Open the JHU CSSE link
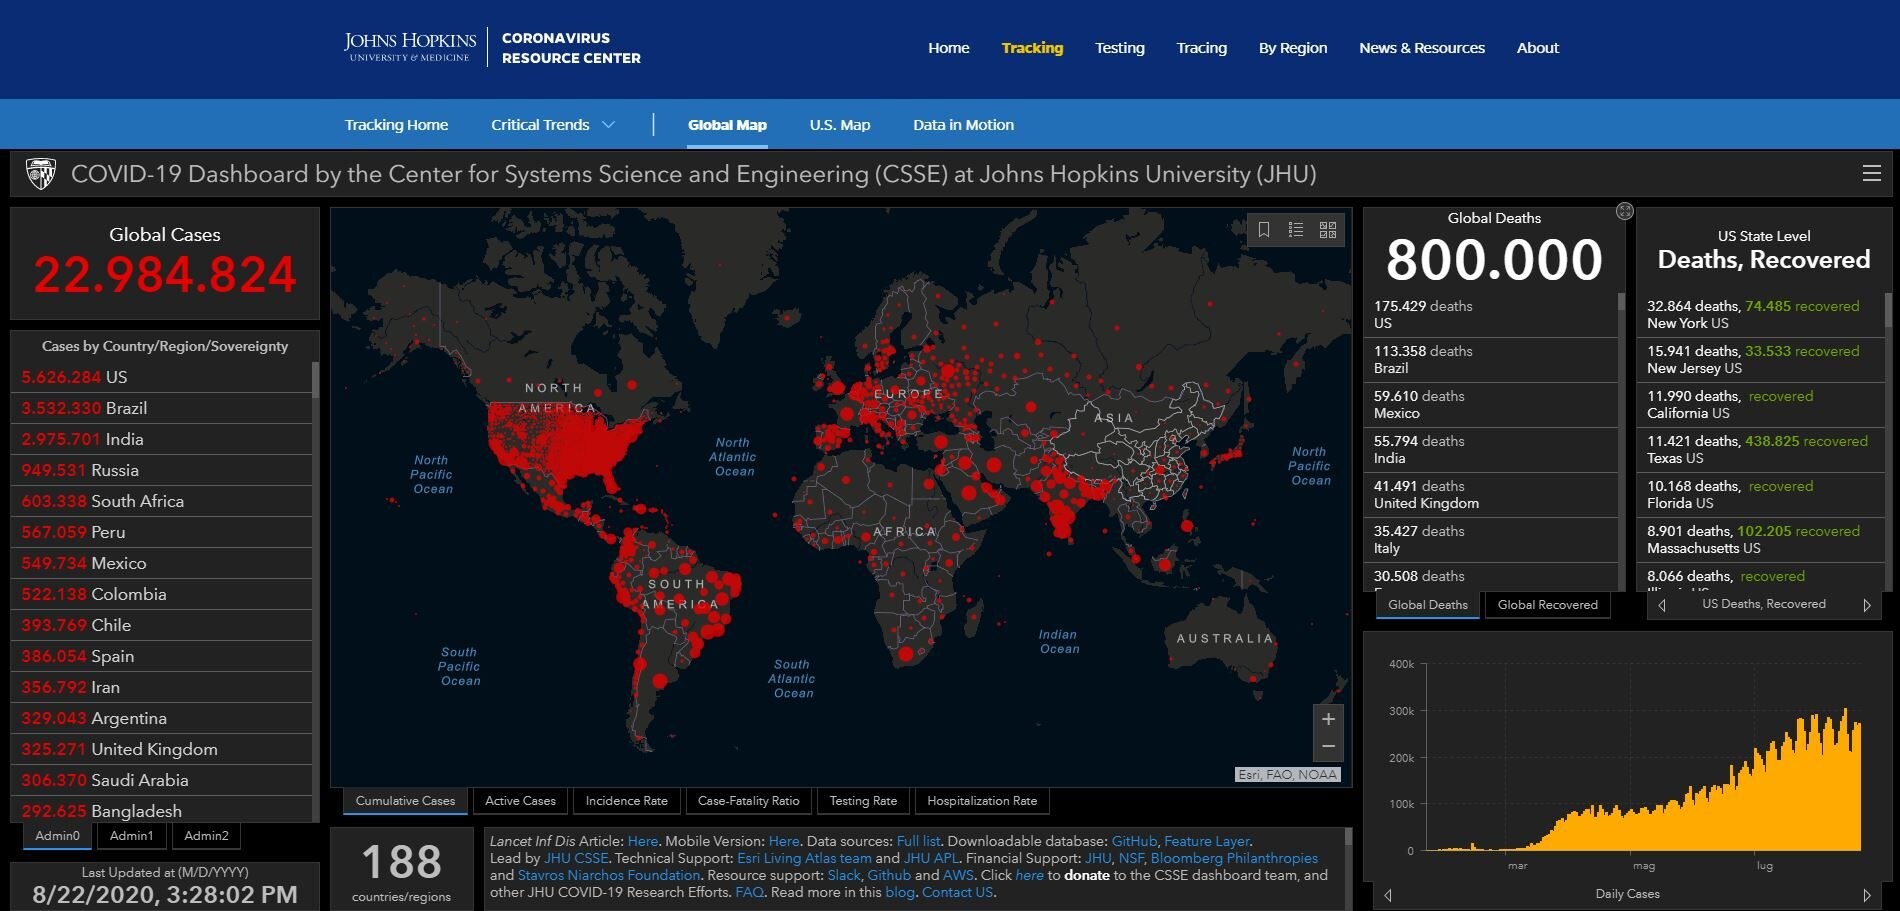The image size is (1900, 911). click(x=576, y=859)
